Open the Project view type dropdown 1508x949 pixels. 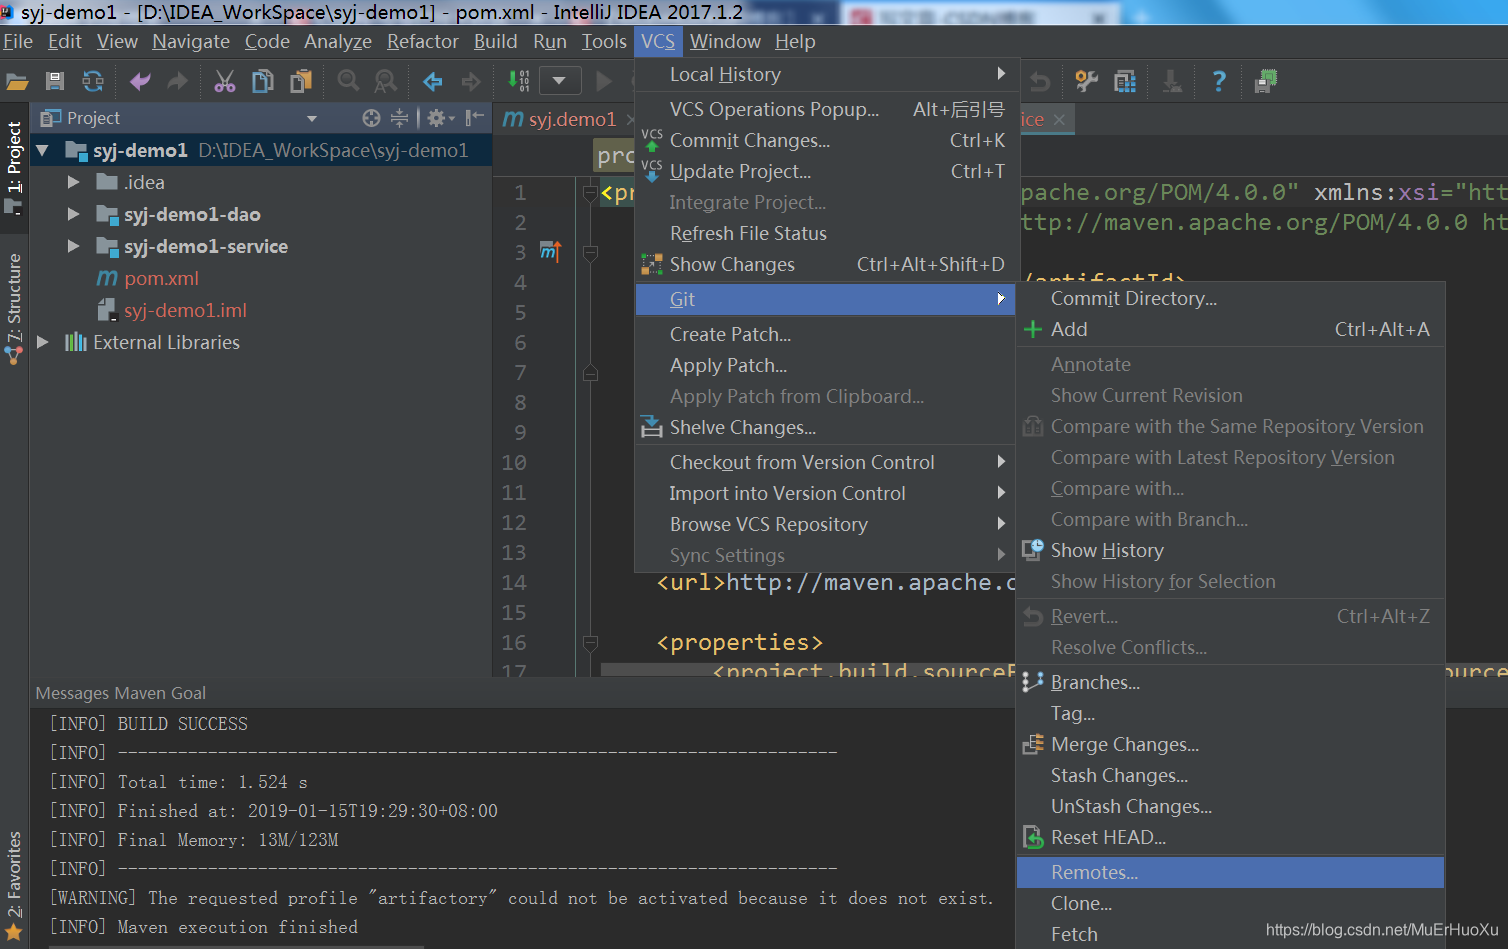click(312, 118)
